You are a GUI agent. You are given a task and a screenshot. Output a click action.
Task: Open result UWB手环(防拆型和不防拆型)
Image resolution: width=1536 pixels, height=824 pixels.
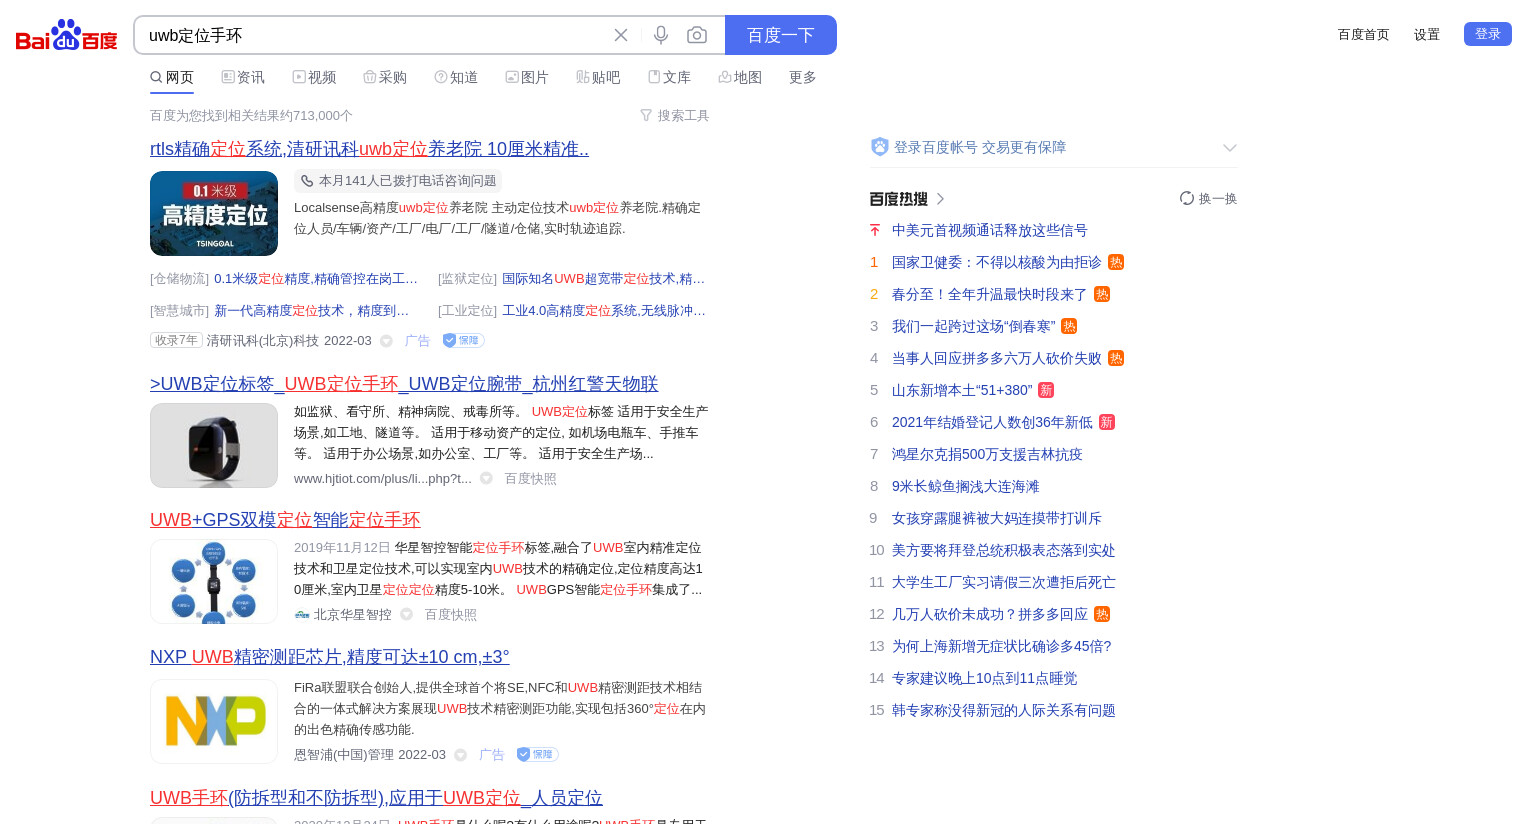pyautogui.click(x=376, y=798)
